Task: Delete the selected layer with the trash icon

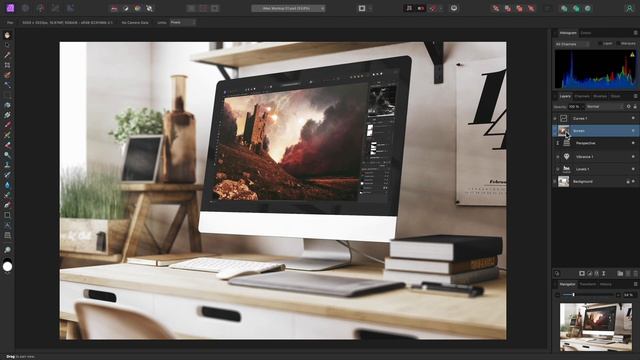Action: pyautogui.click(x=635, y=273)
